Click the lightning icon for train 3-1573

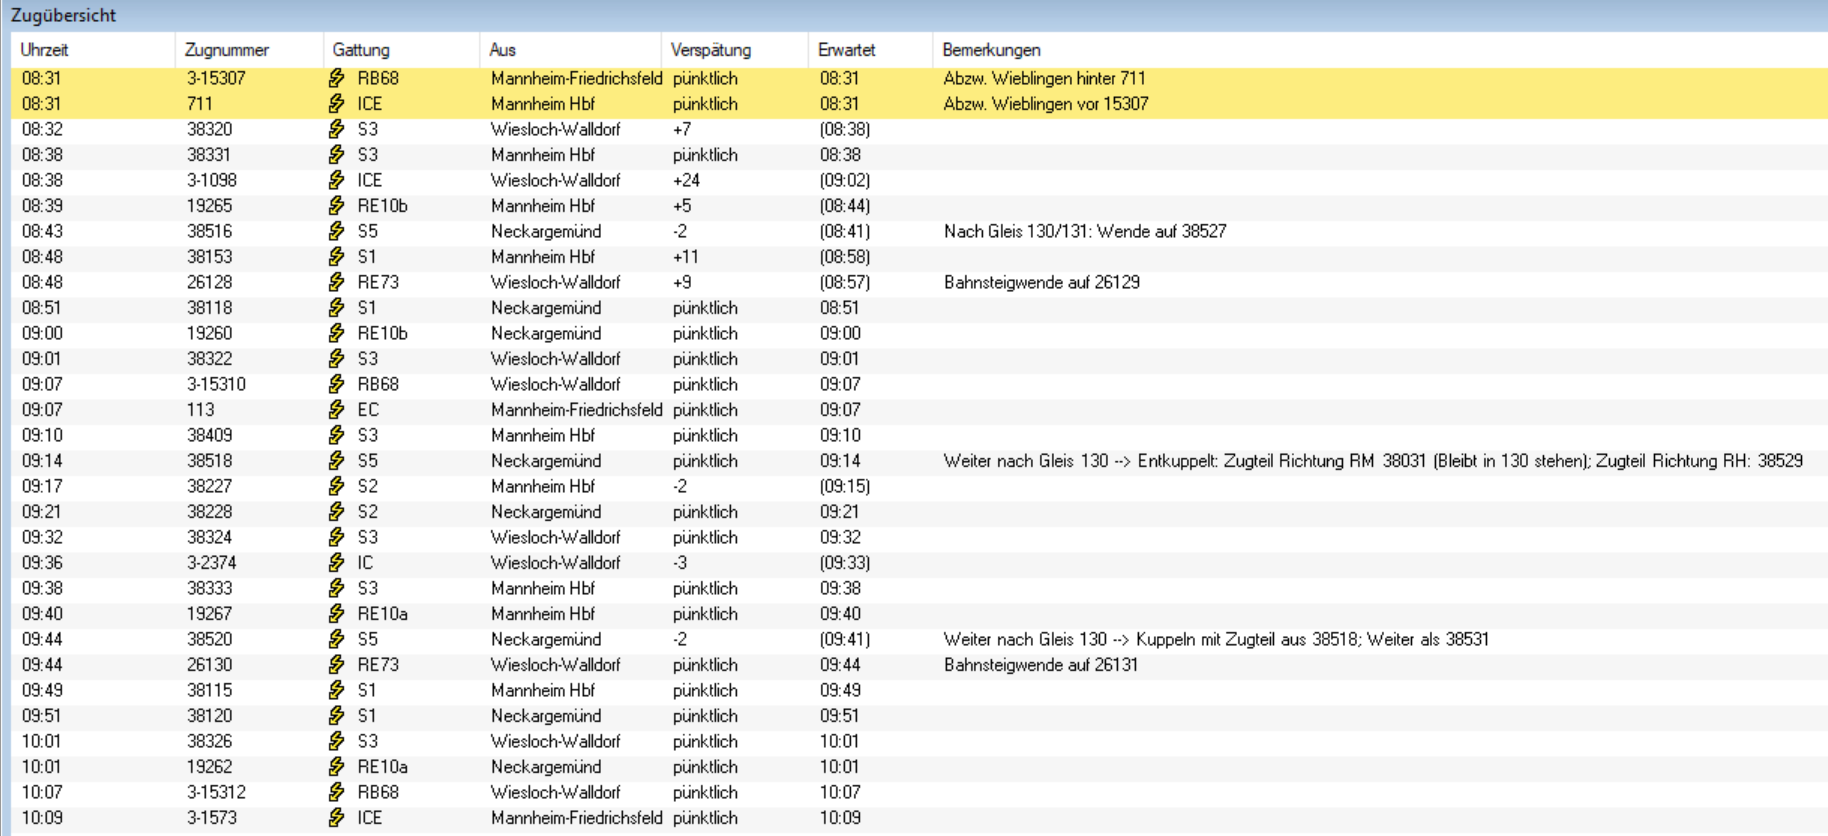click(337, 818)
